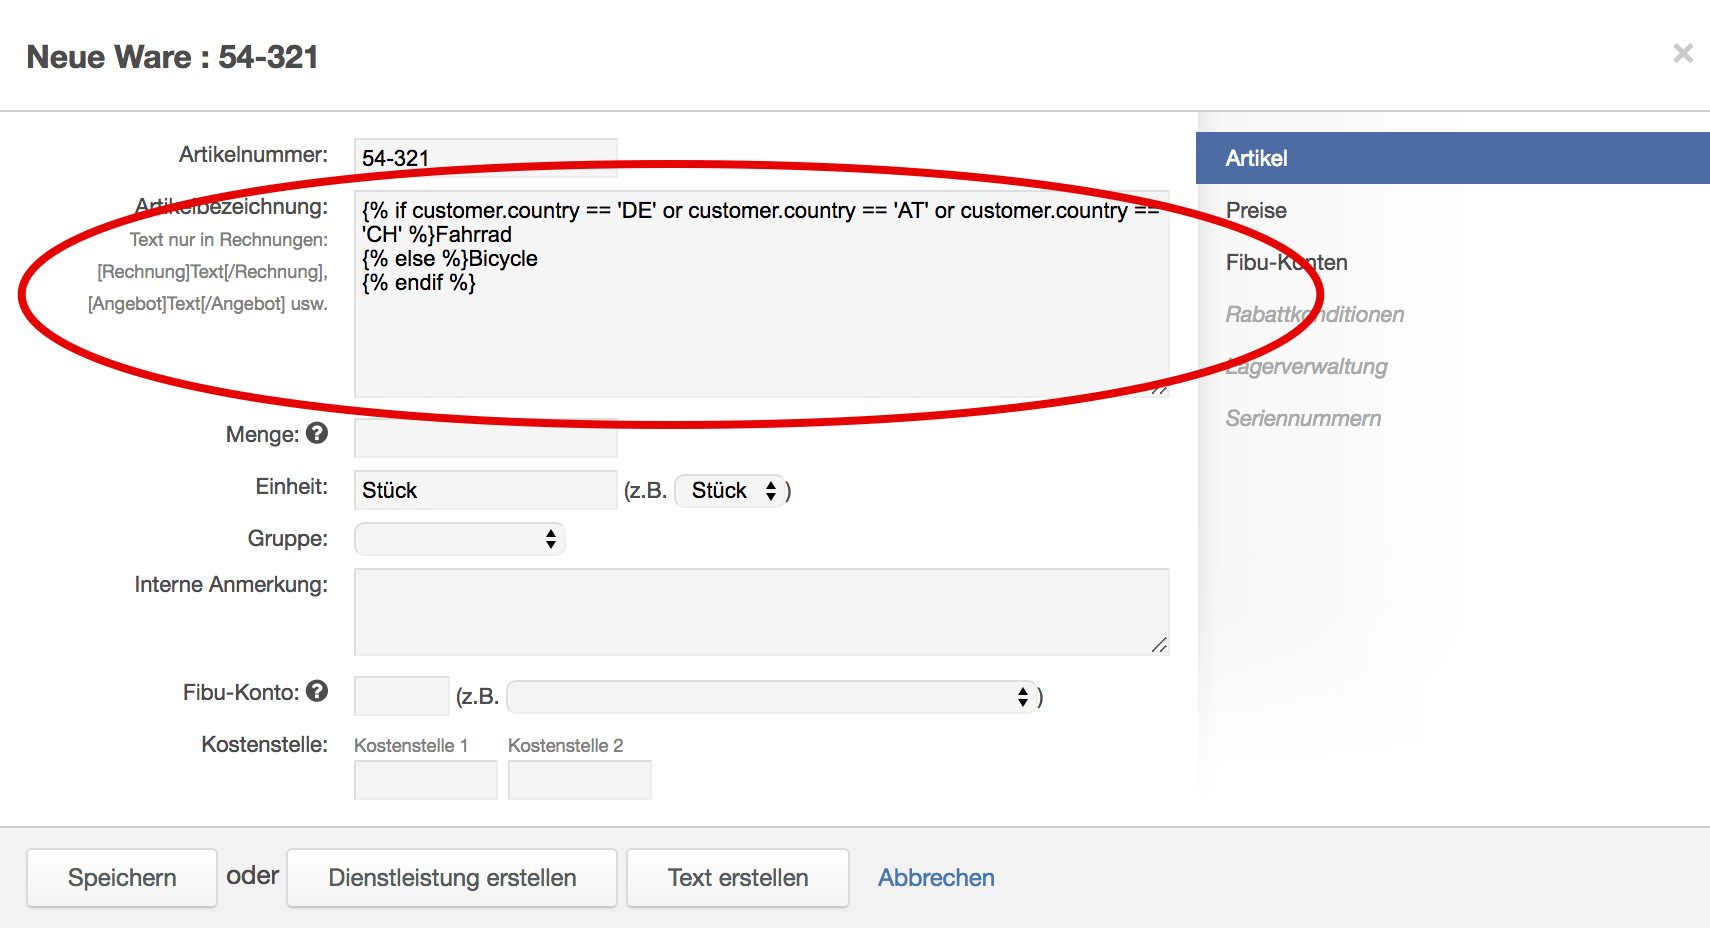The image size is (1710, 930).
Task: Focus the Artikelnummer input field
Action: point(486,158)
